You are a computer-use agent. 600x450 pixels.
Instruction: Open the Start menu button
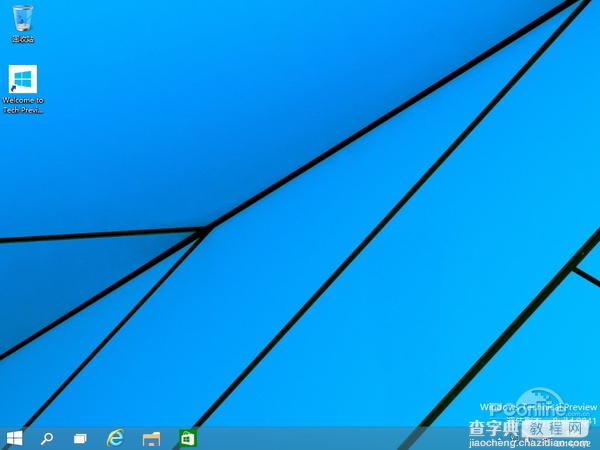(x=15, y=438)
